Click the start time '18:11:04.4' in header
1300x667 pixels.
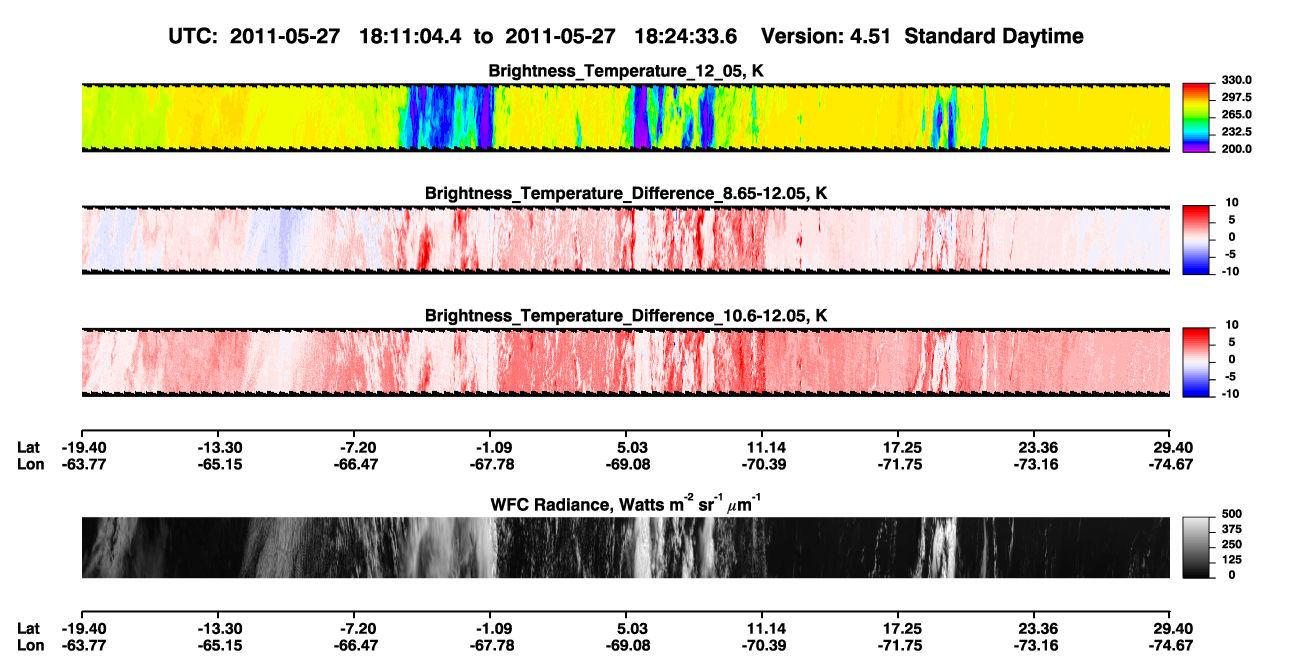tap(410, 37)
